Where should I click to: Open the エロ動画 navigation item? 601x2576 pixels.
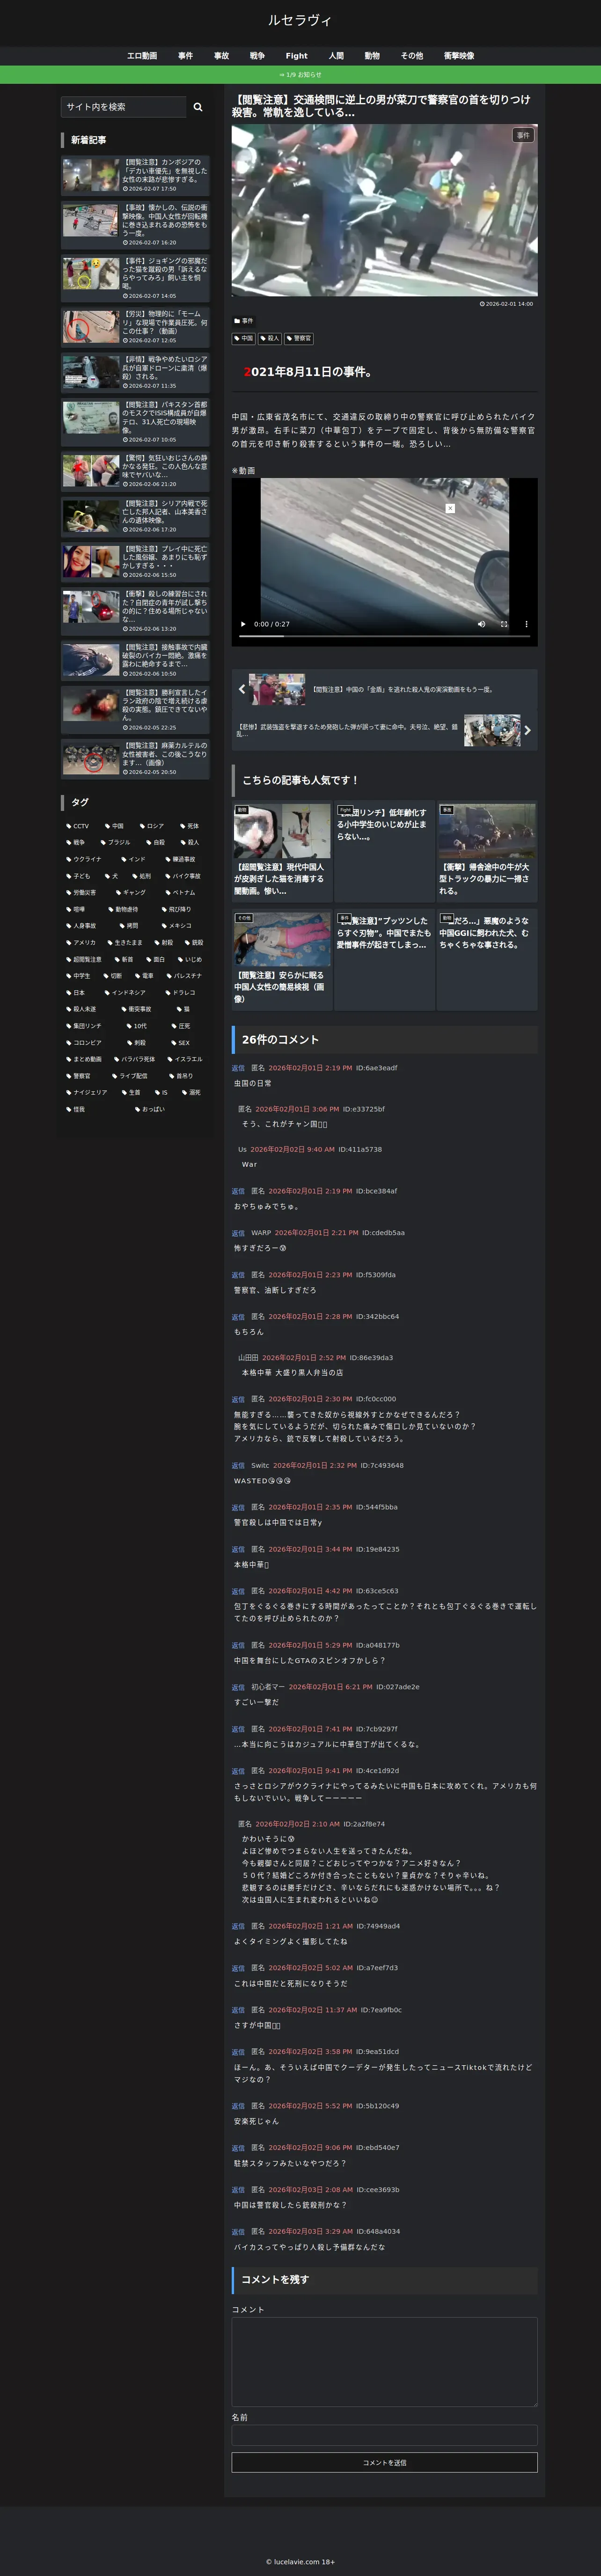coord(142,56)
